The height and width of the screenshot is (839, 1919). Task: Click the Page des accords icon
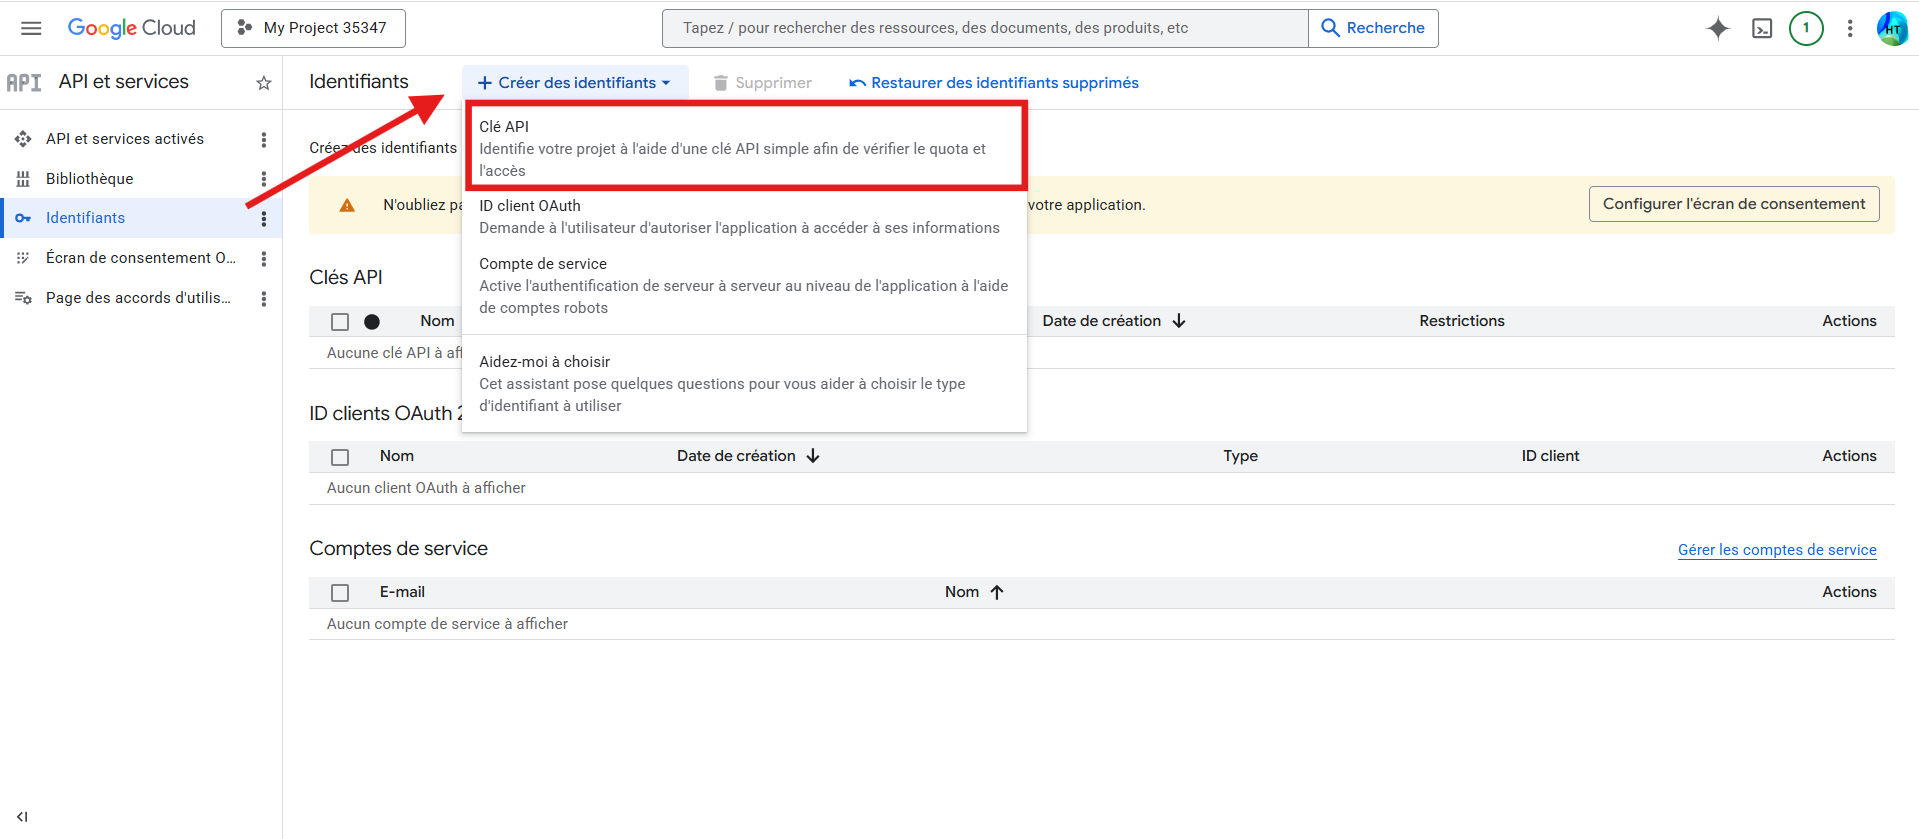coord(23,298)
